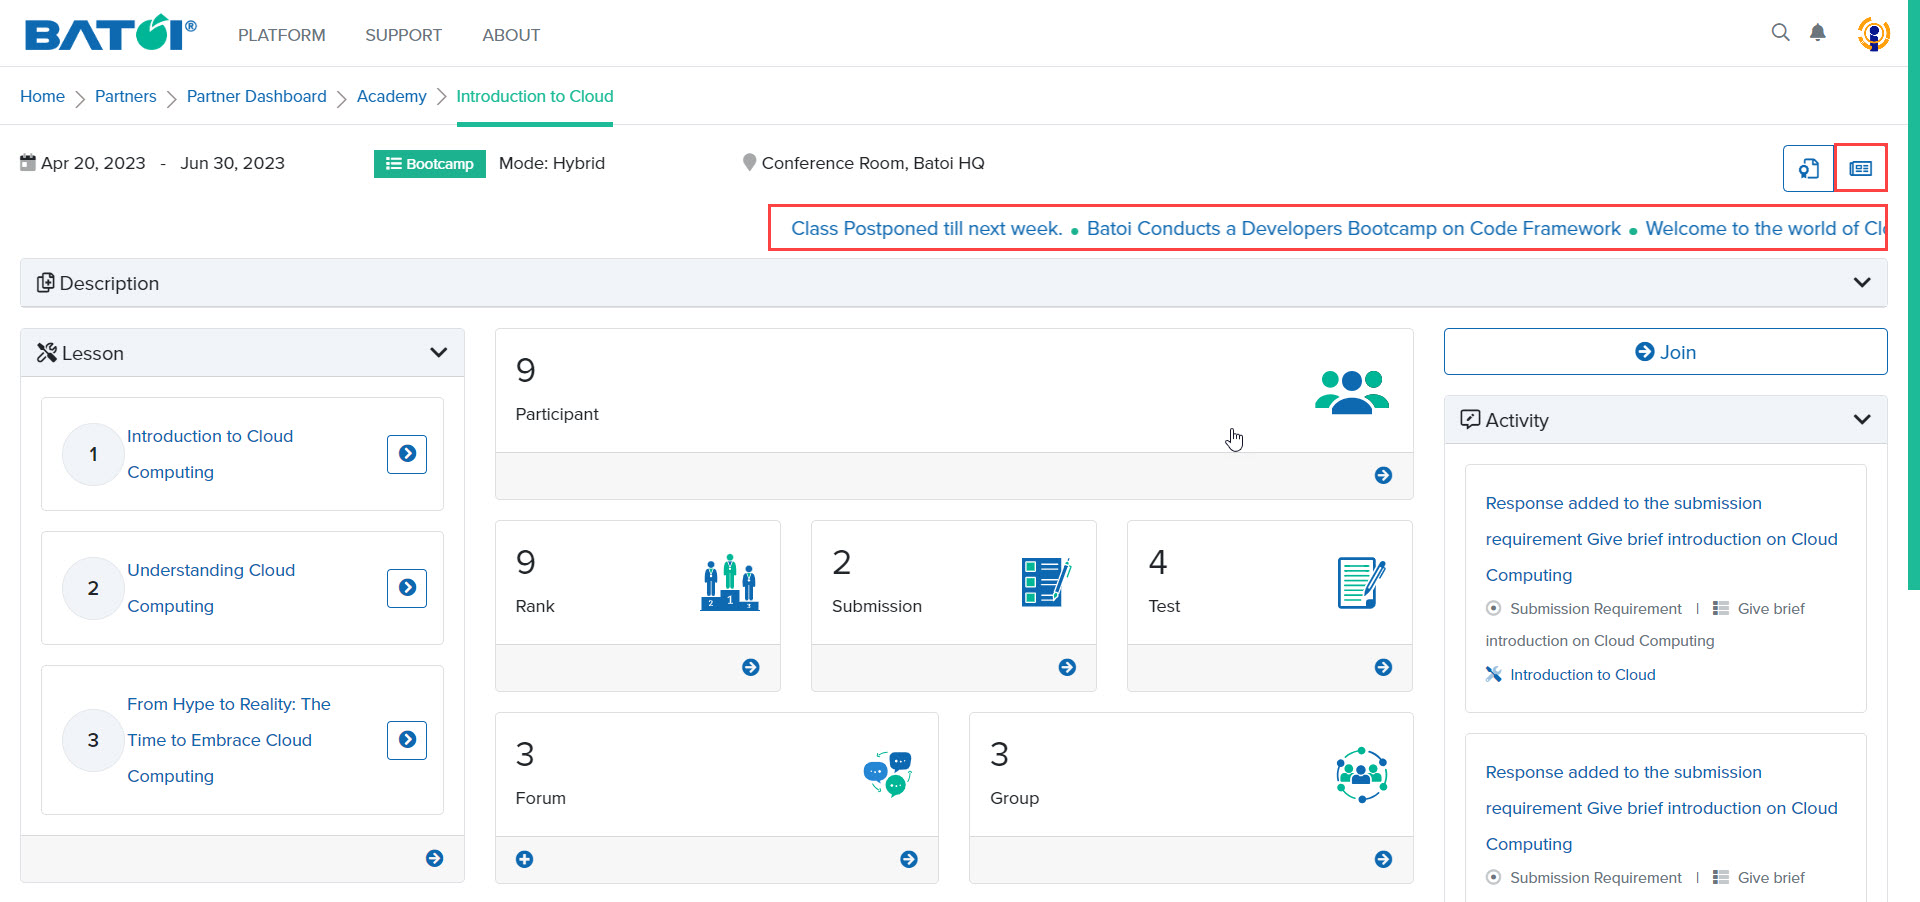The width and height of the screenshot is (1920, 902).
Task: Open Forum card arrow
Action: coord(909,859)
